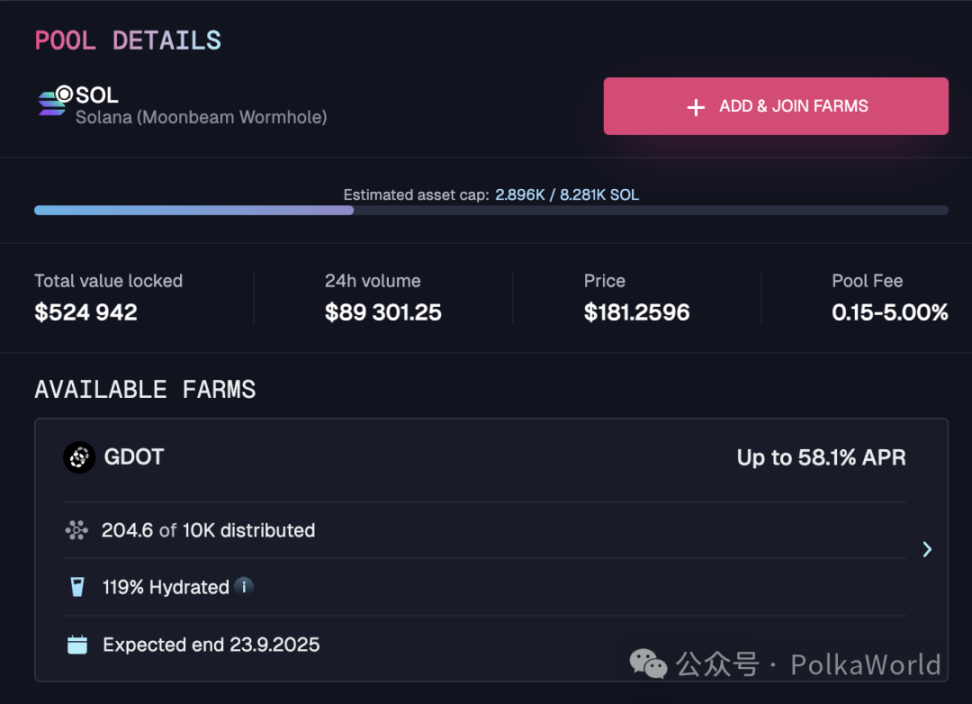Open the info tooltip next to 119% Hydrated
Viewport: 972px width, 704px height.
[243, 587]
